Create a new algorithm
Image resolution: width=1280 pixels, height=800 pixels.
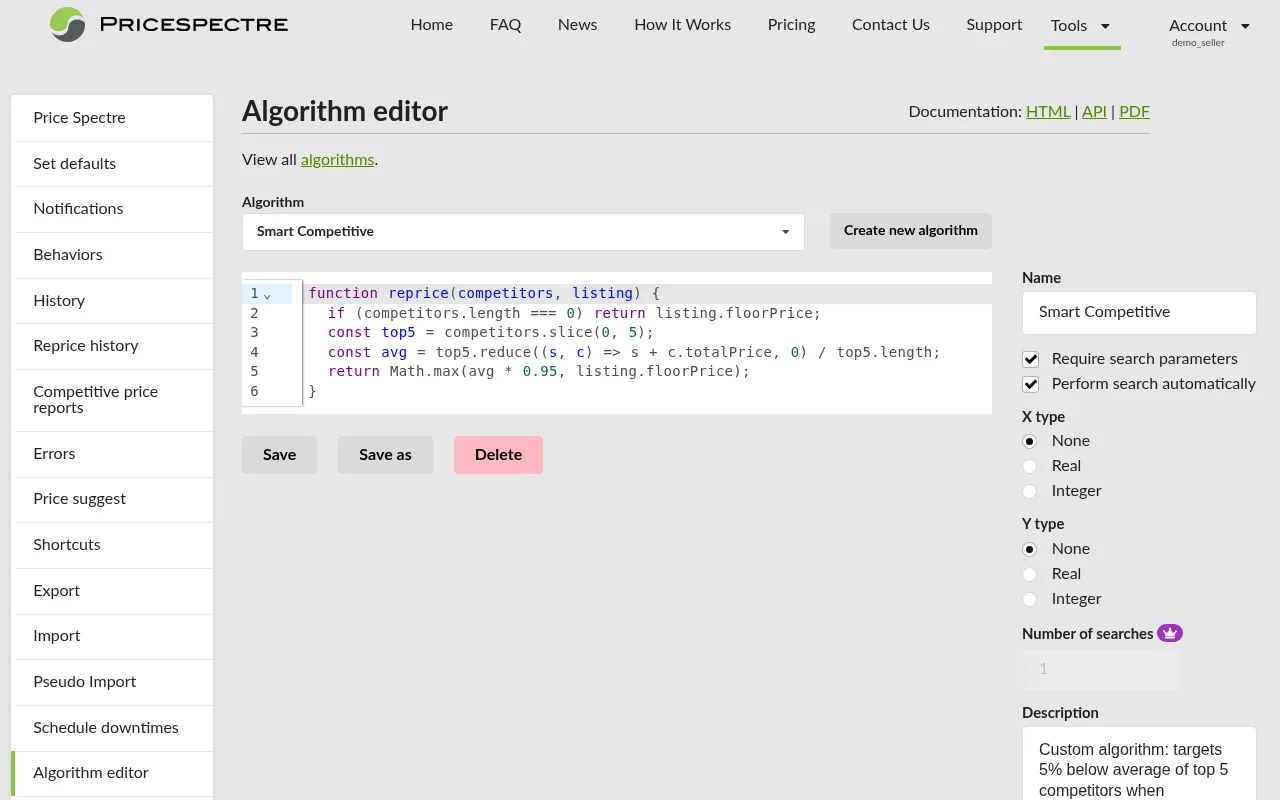(x=910, y=231)
